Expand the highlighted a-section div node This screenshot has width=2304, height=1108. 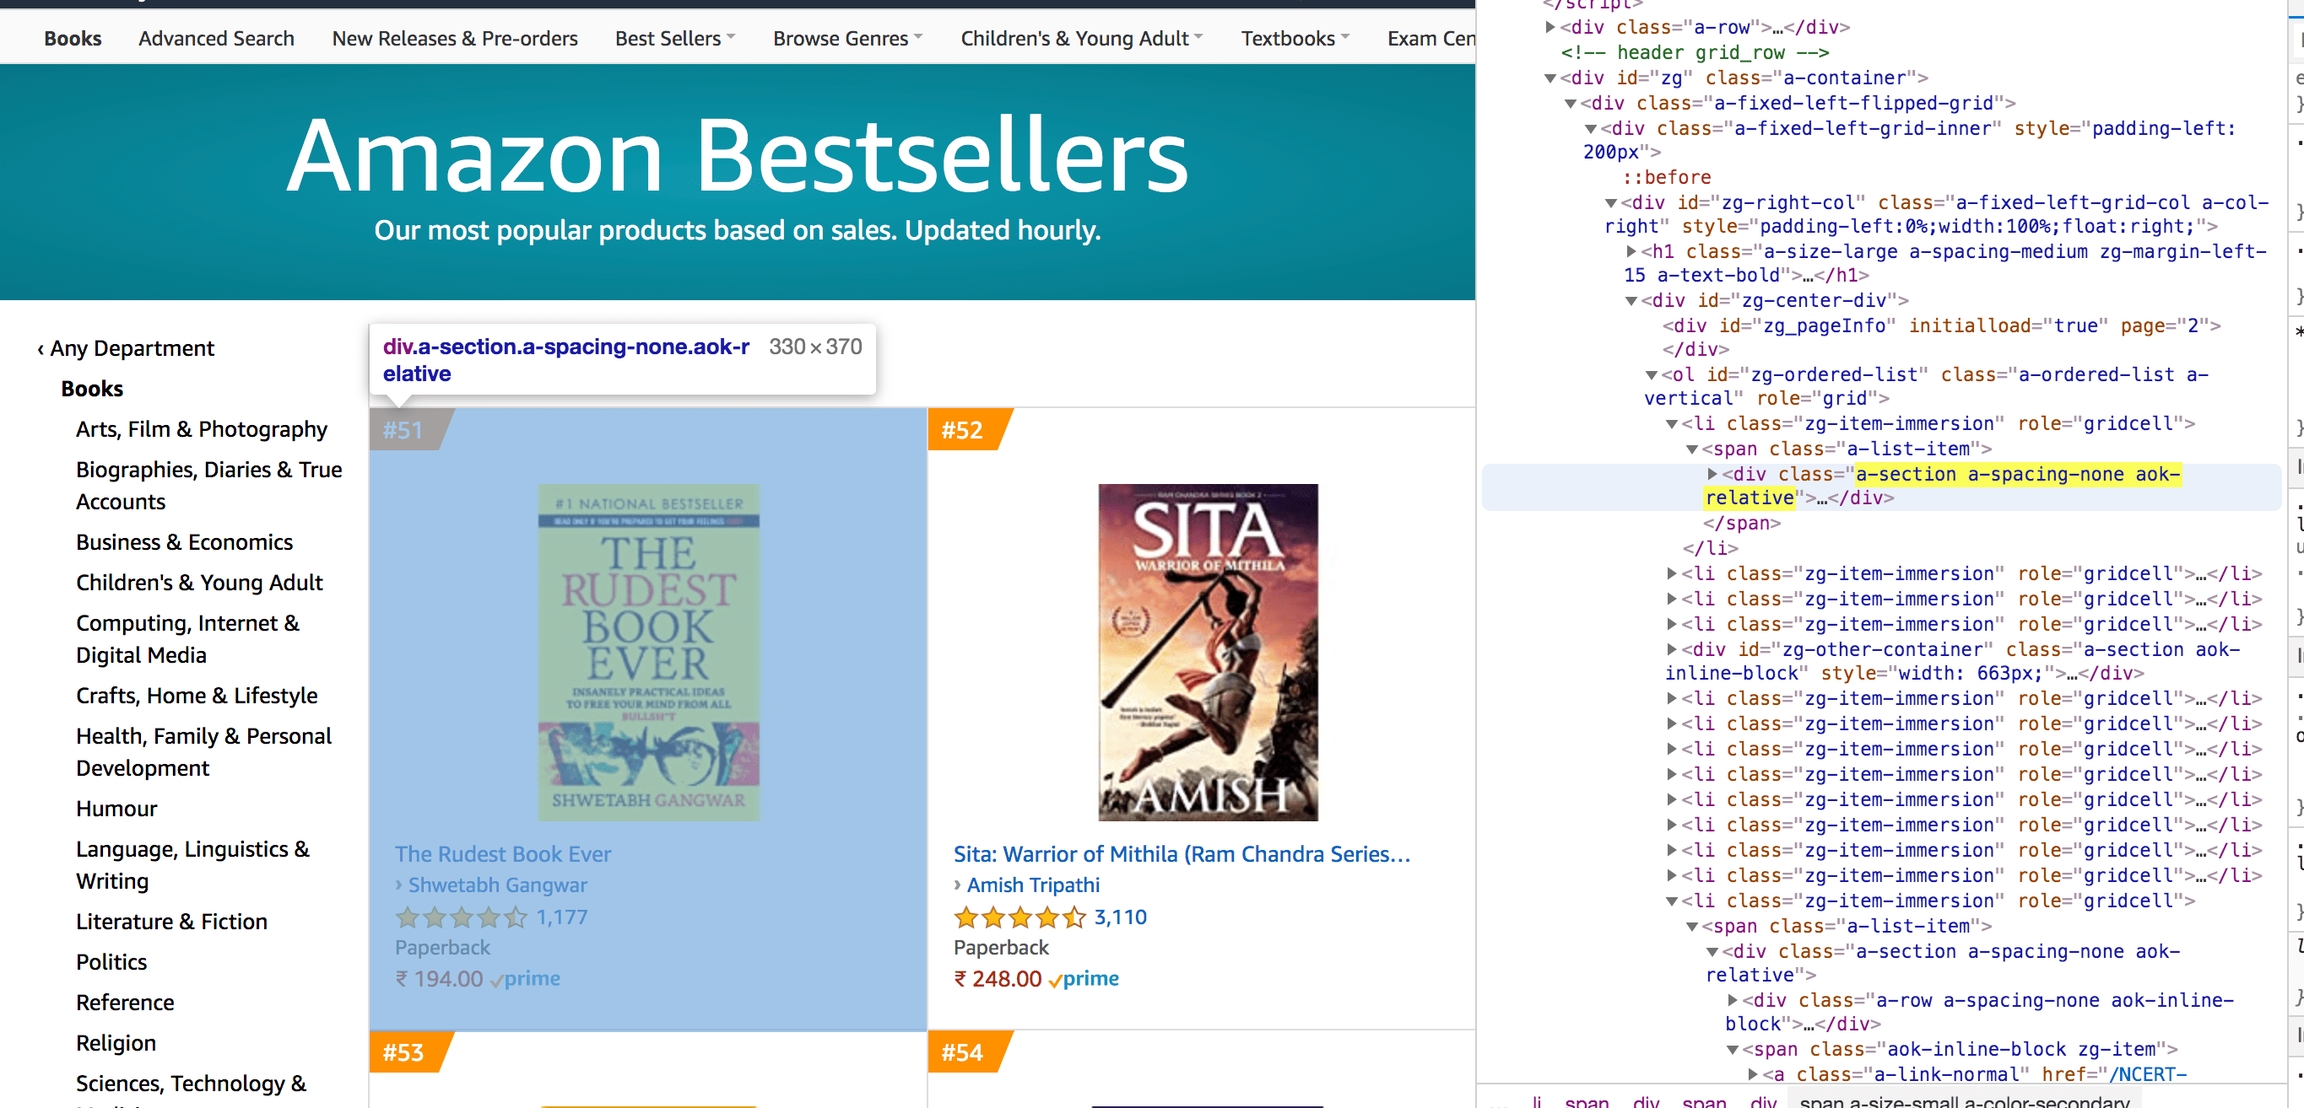1712,474
